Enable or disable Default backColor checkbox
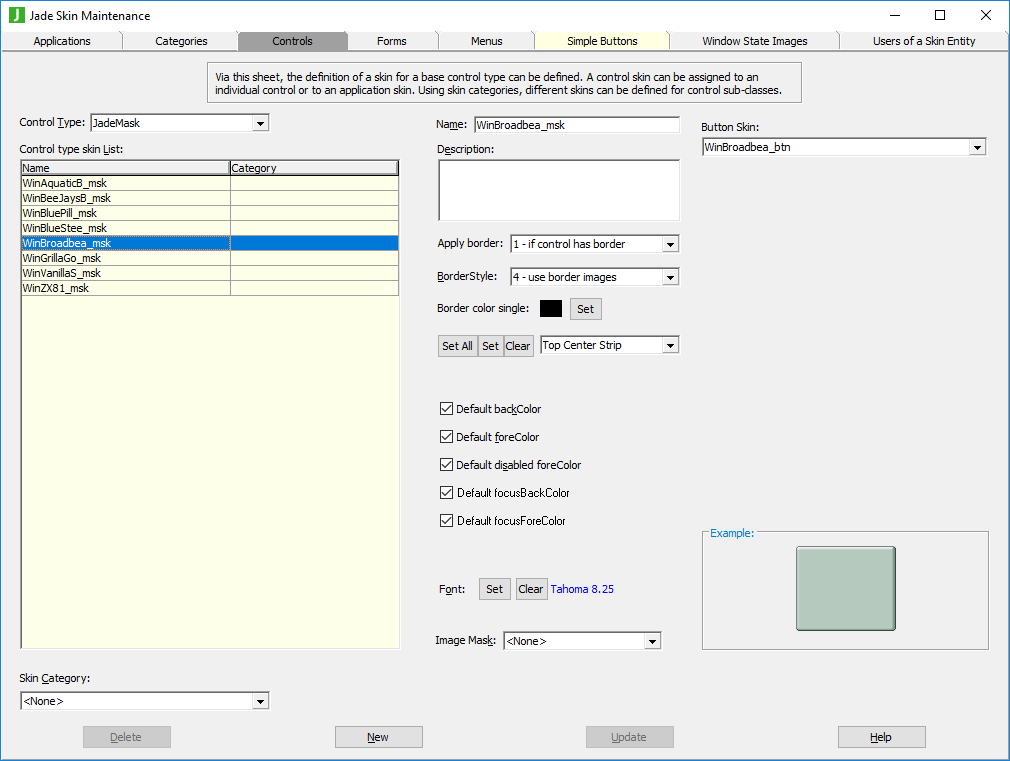This screenshot has height=761, width=1010. [446, 409]
